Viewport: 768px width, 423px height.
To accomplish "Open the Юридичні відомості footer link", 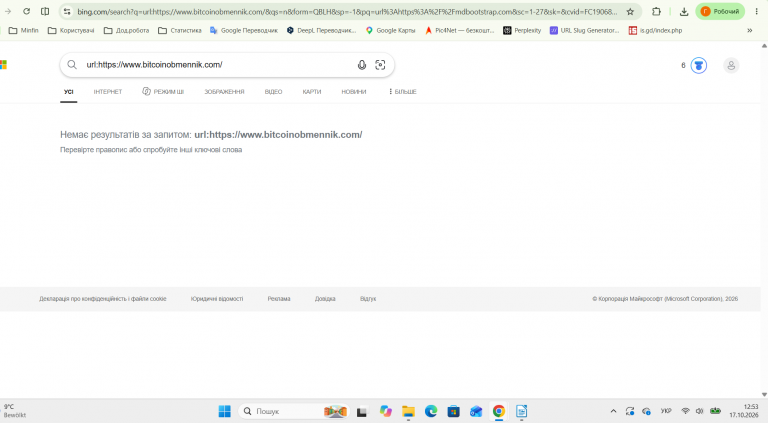I will pyautogui.click(x=217, y=299).
